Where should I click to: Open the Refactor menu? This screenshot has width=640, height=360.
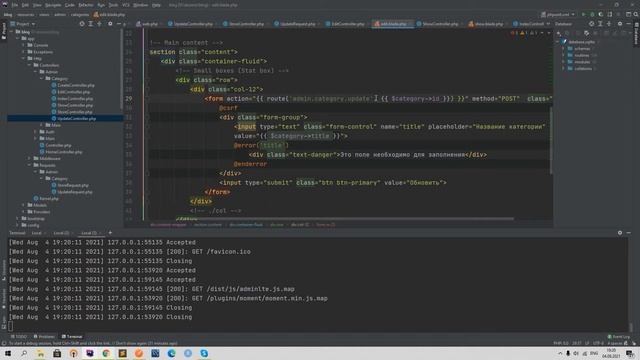click(86, 5)
